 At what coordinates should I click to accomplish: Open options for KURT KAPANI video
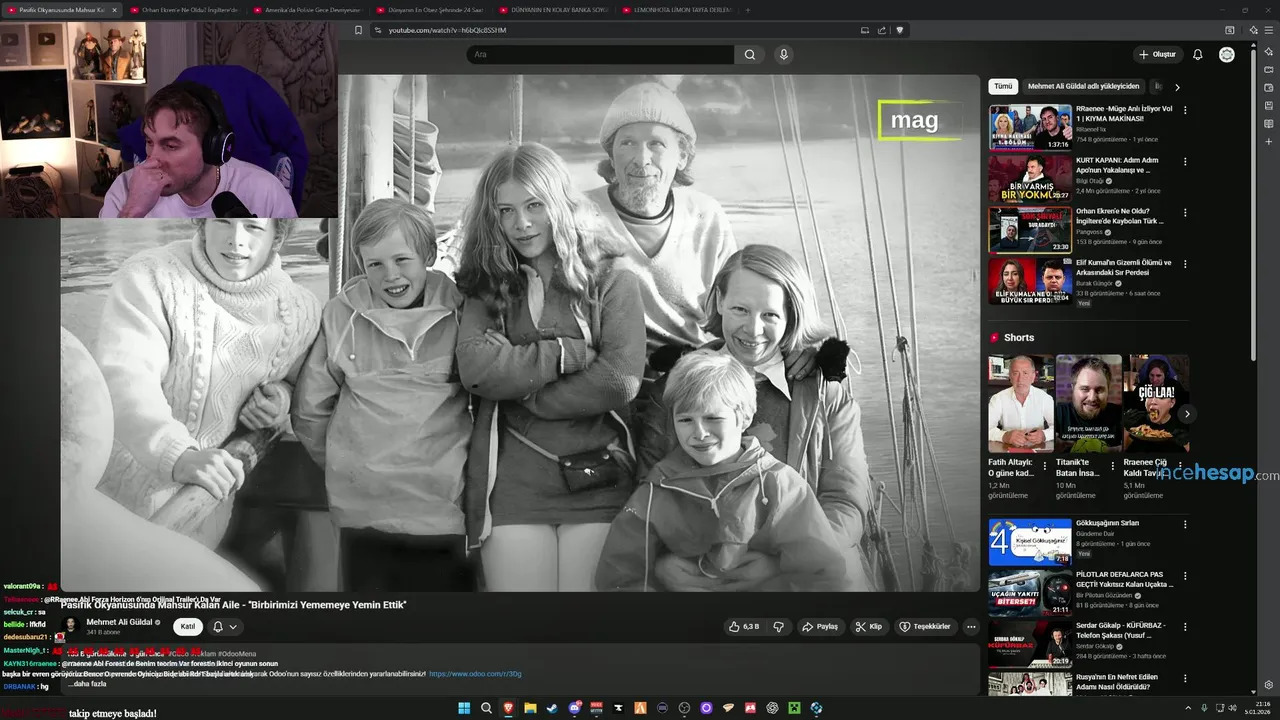[1185, 161]
